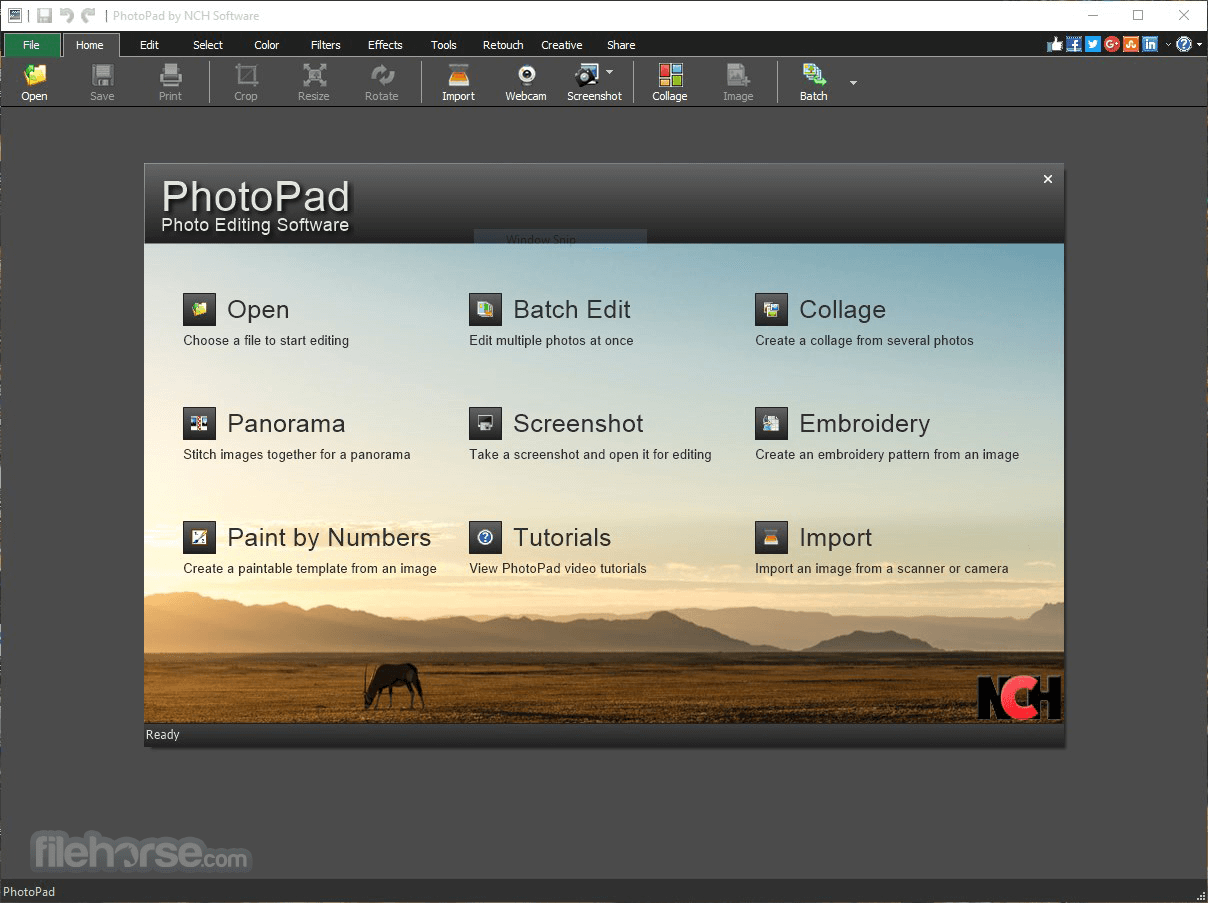The image size is (1208, 903).
Task: Click the Tutorials heading
Action: click(x=562, y=538)
